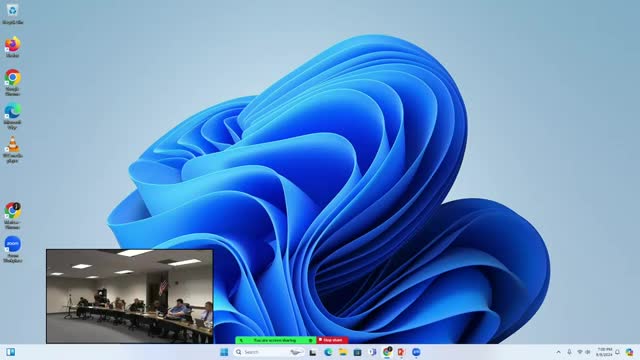Open File Explorer from the taskbar
640x360 pixels.
coord(343,352)
